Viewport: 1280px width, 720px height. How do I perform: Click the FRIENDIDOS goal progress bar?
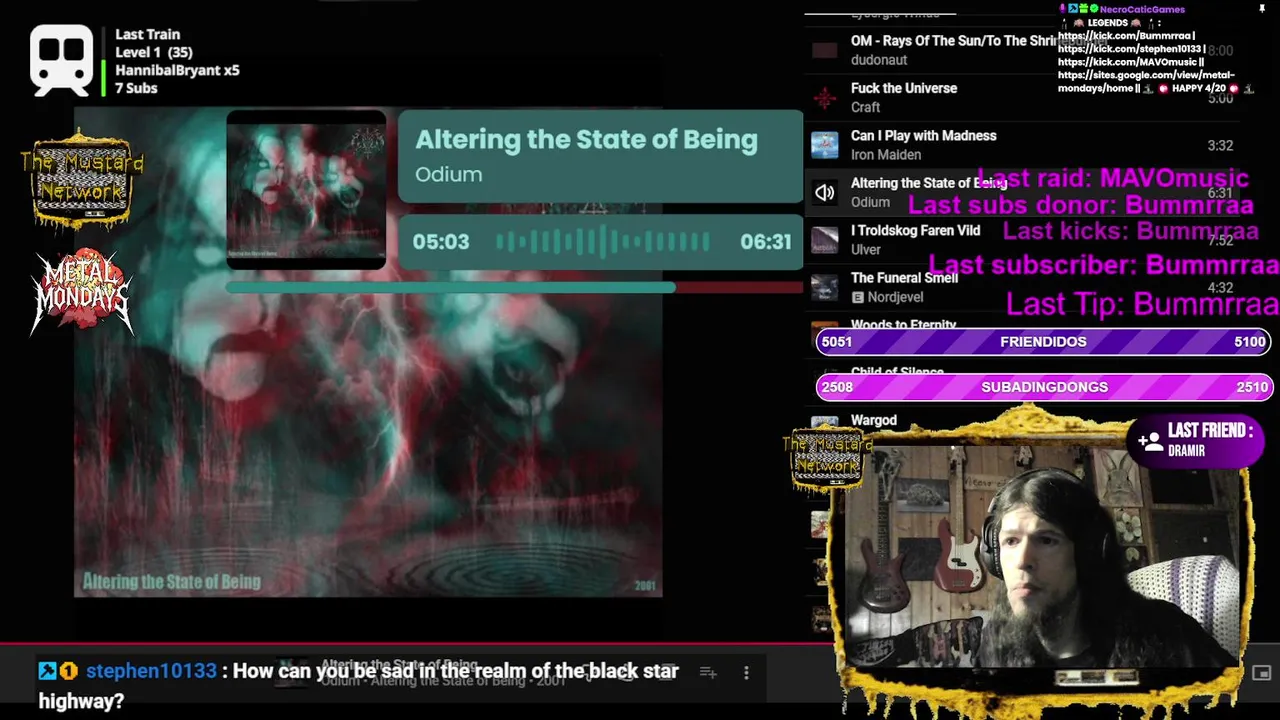coord(1044,342)
